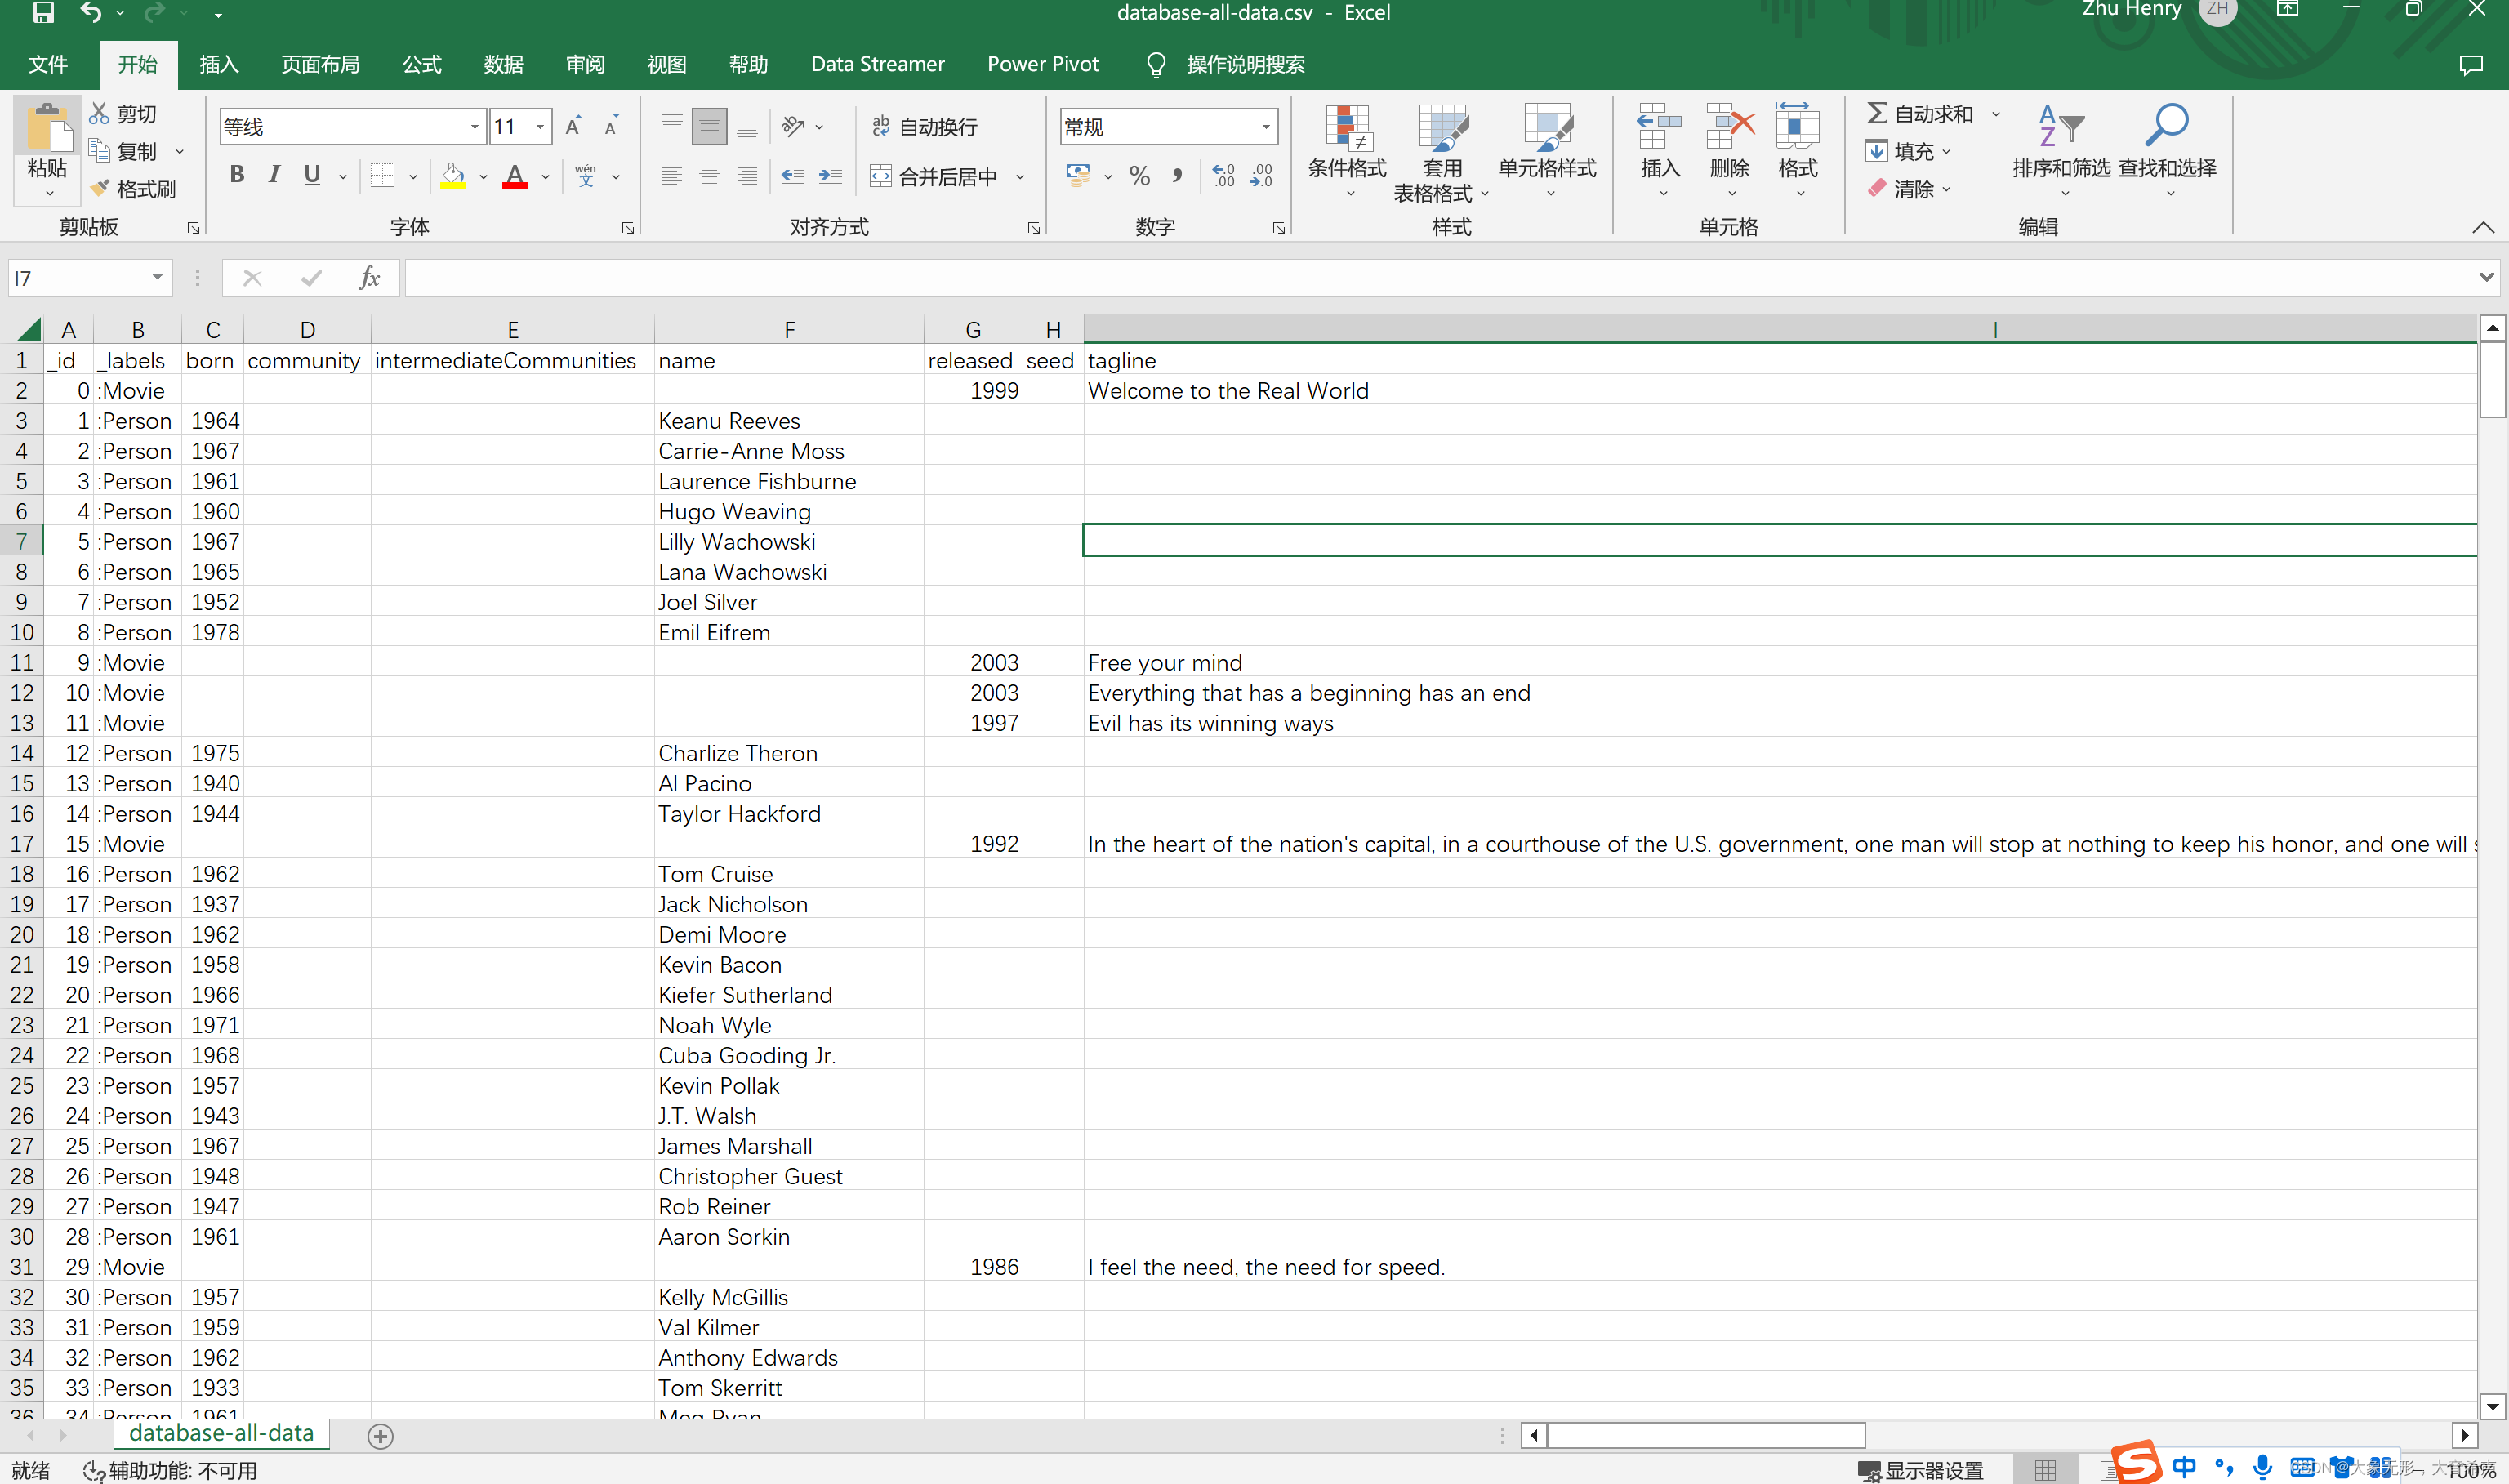2509x1484 pixels.
Task: Click the increase font size icon
Action: 573,127
